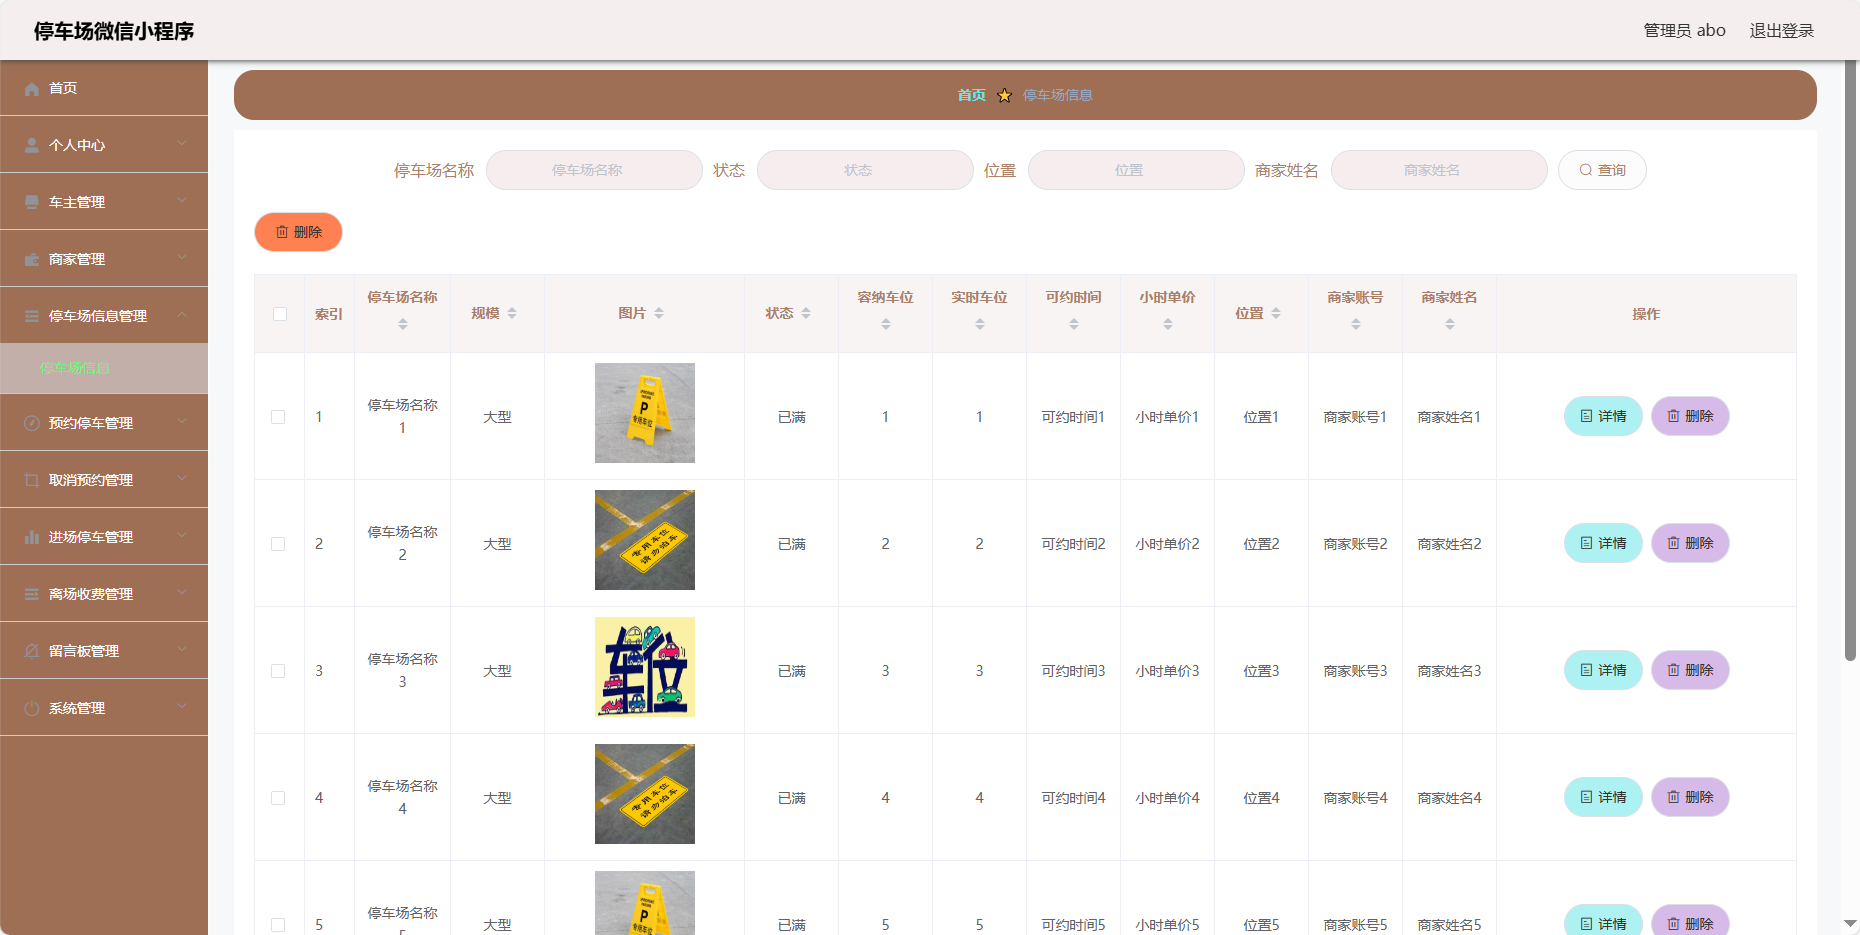Expand the 取消预约管理 submenu chevron
1860x935 pixels.
[x=182, y=479]
